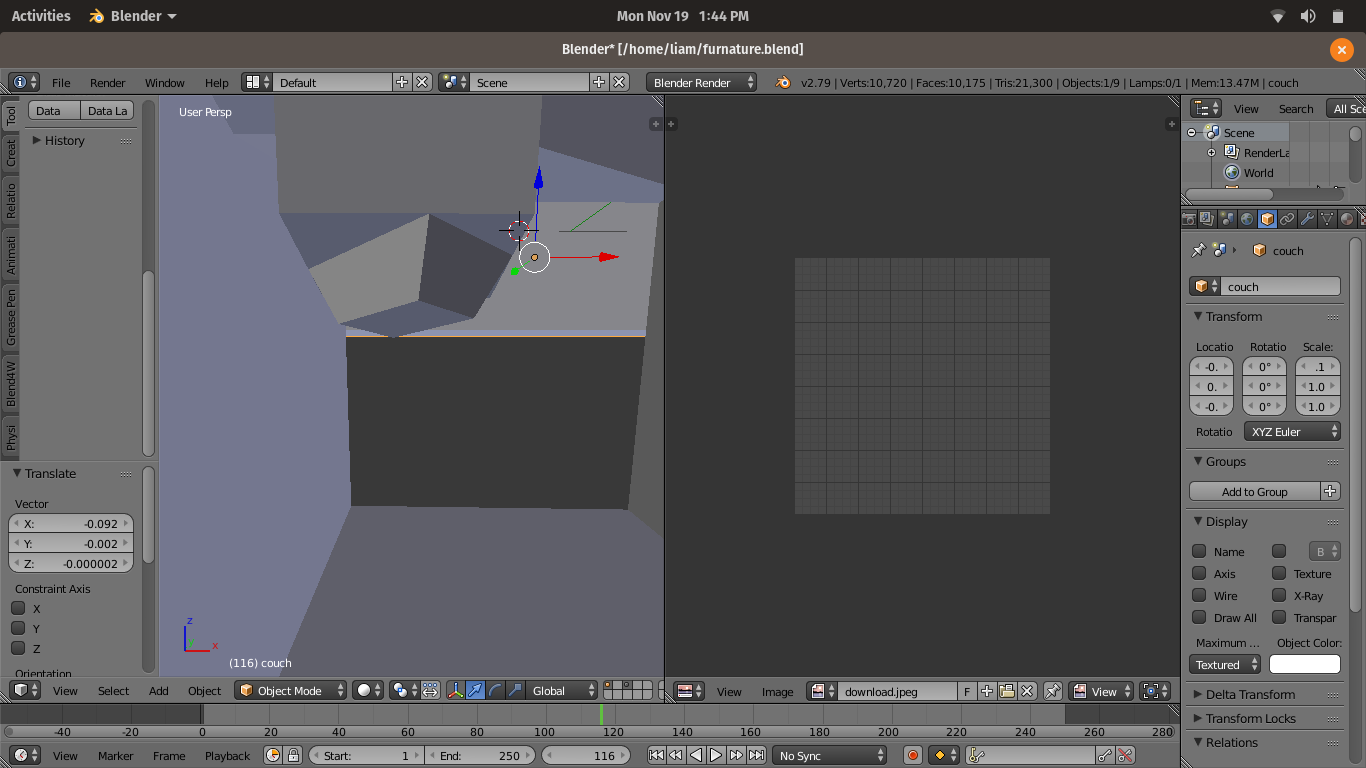Toggle the X-Ray display checkbox

click(x=1279, y=596)
